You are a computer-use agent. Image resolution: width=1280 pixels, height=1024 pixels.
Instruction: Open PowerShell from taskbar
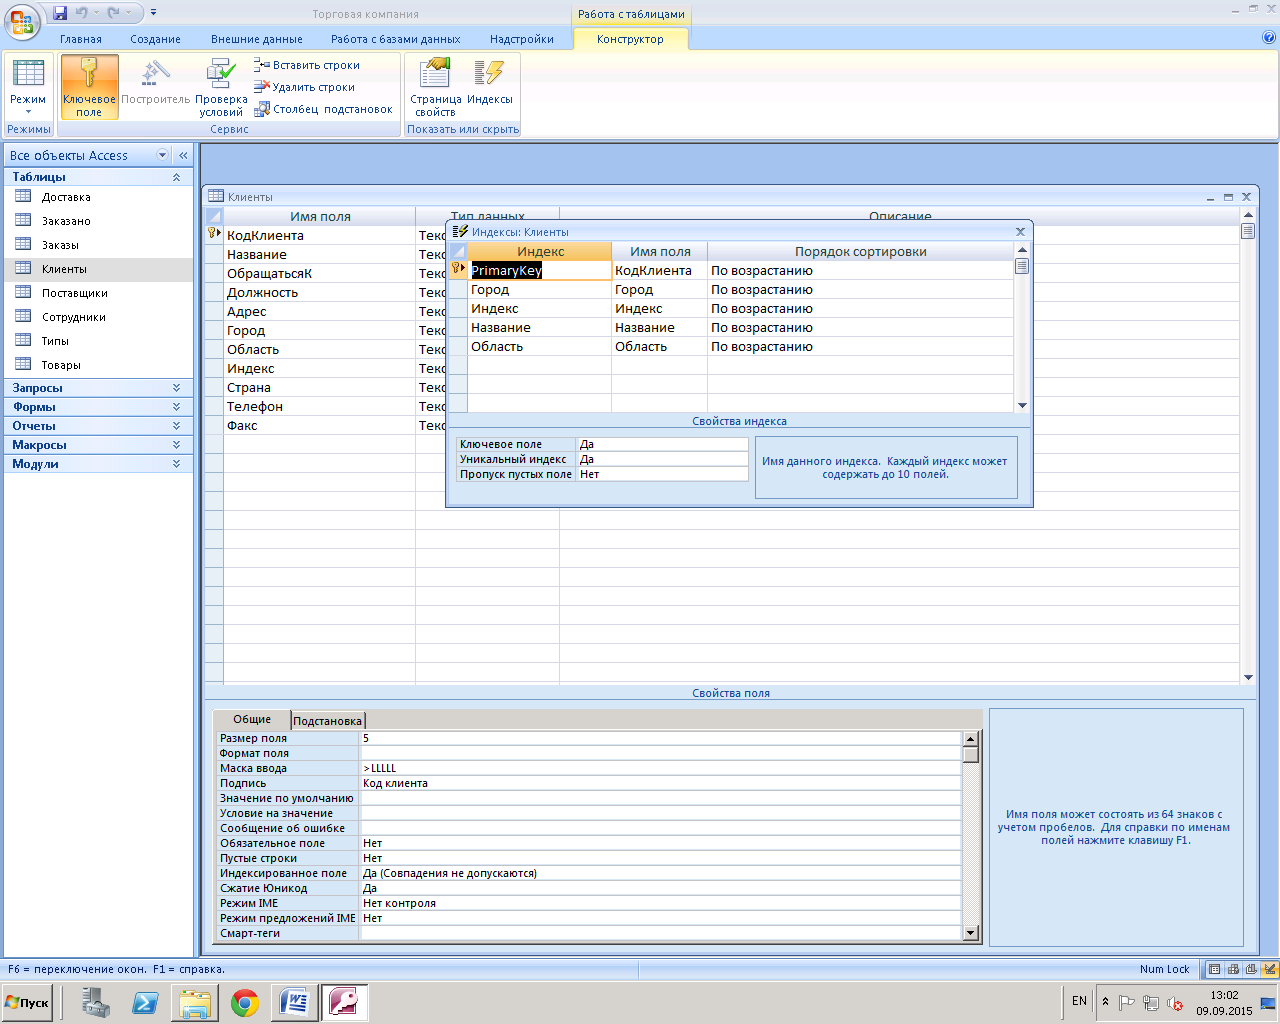point(145,1003)
